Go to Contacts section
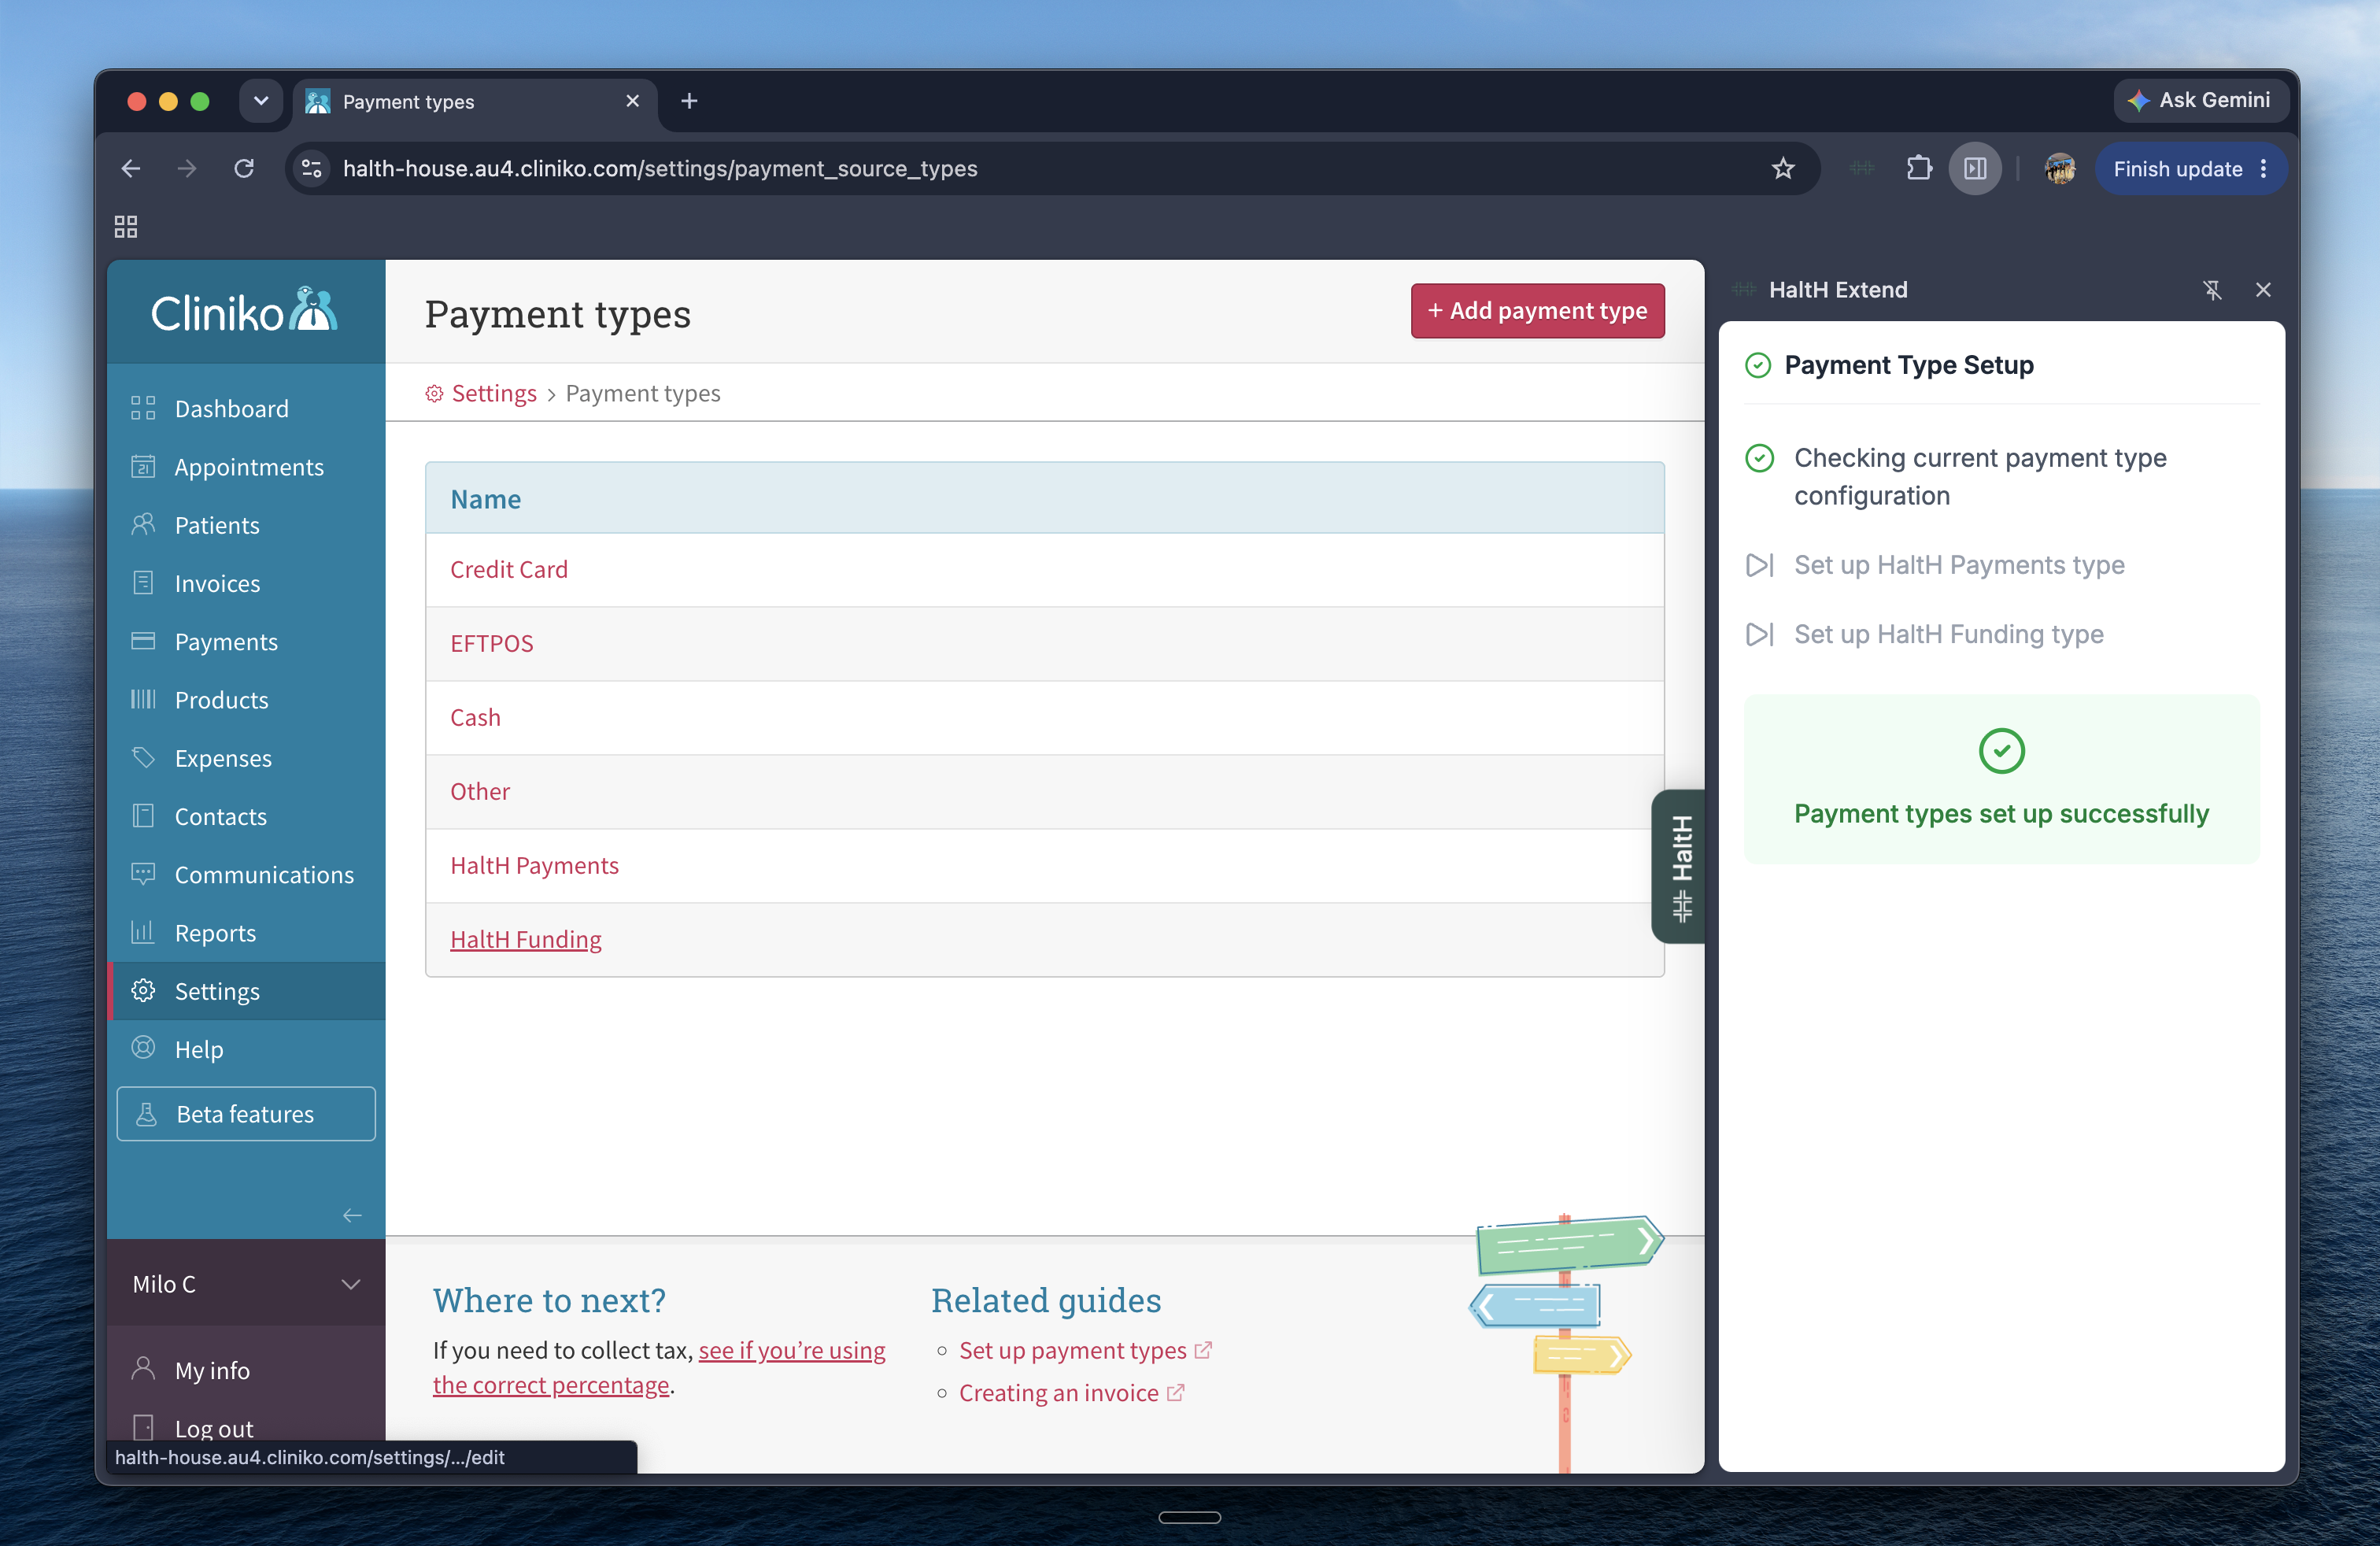Viewport: 2380px width, 1546px height. tap(246, 816)
